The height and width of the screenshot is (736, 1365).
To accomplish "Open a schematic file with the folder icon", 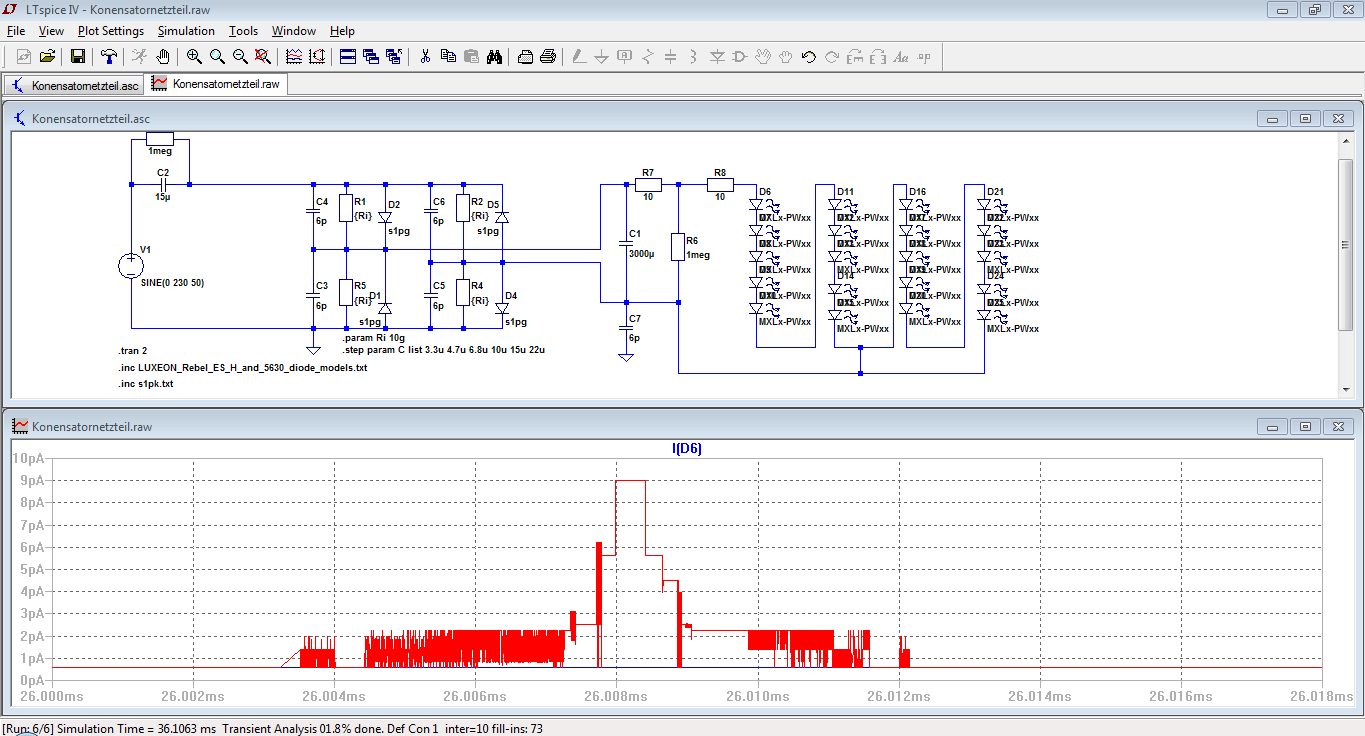I will click(46, 57).
